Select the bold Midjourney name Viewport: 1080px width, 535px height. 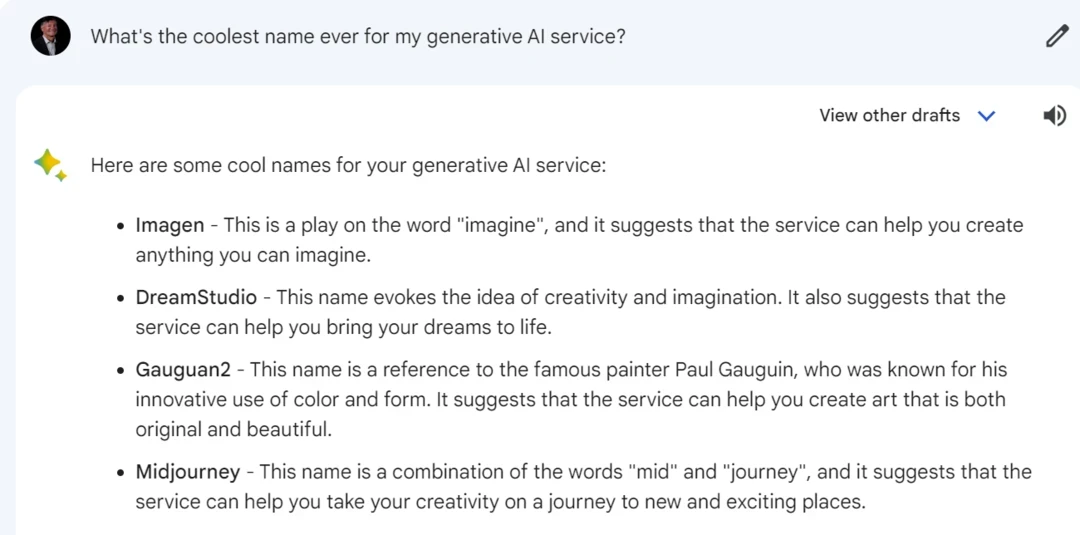coord(188,471)
